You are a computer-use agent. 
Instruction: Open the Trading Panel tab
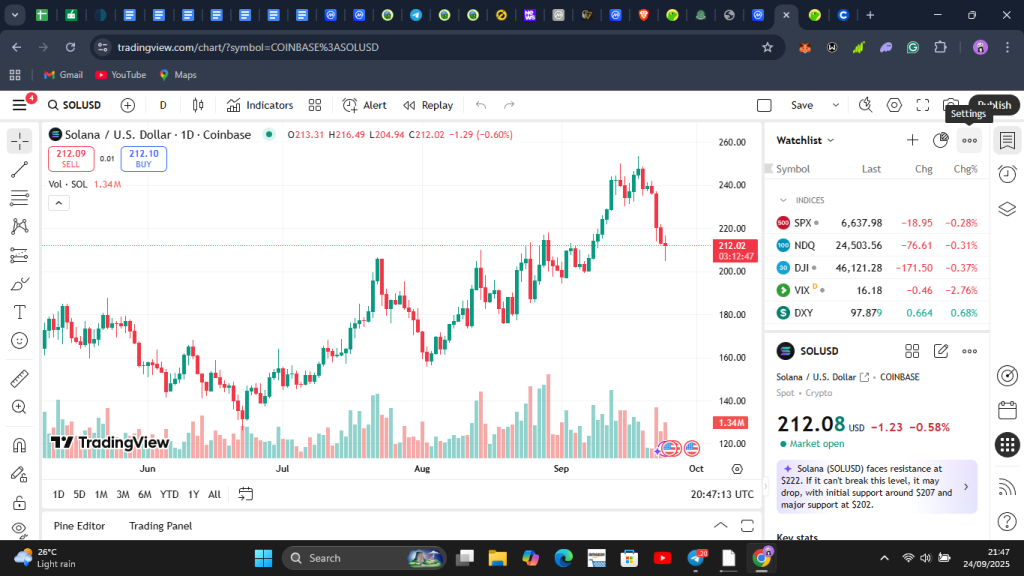(x=160, y=526)
